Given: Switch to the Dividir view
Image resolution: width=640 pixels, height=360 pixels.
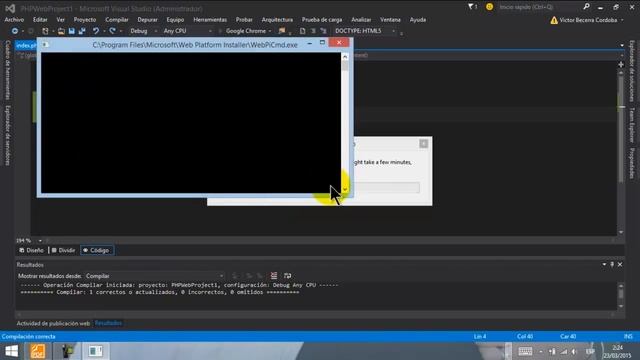Looking at the screenshot, I should (63, 250).
